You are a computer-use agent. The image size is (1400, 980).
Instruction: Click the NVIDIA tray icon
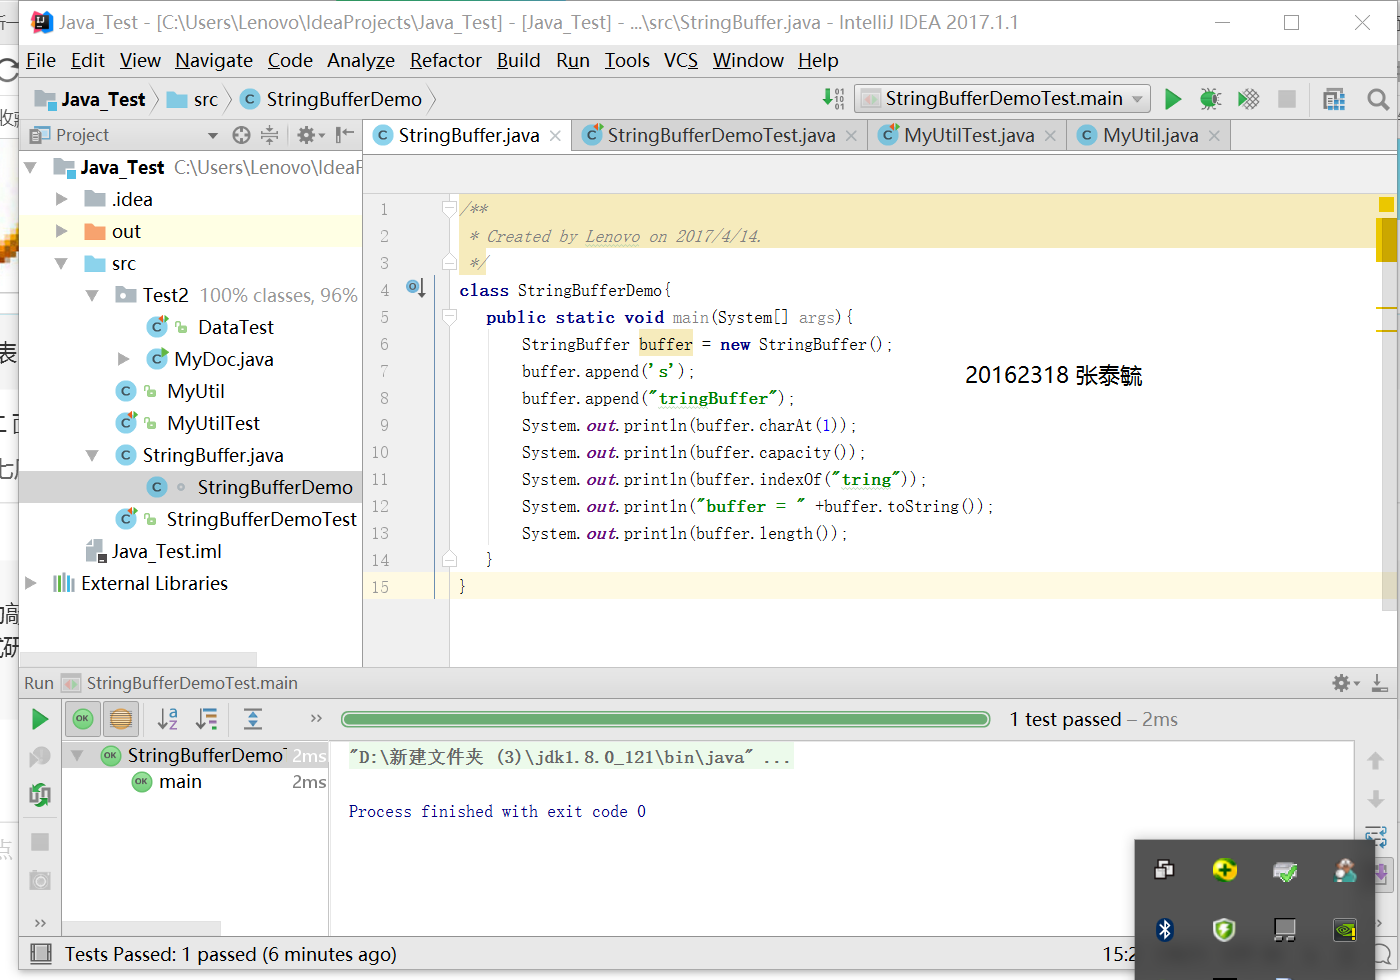pos(1345,930)
